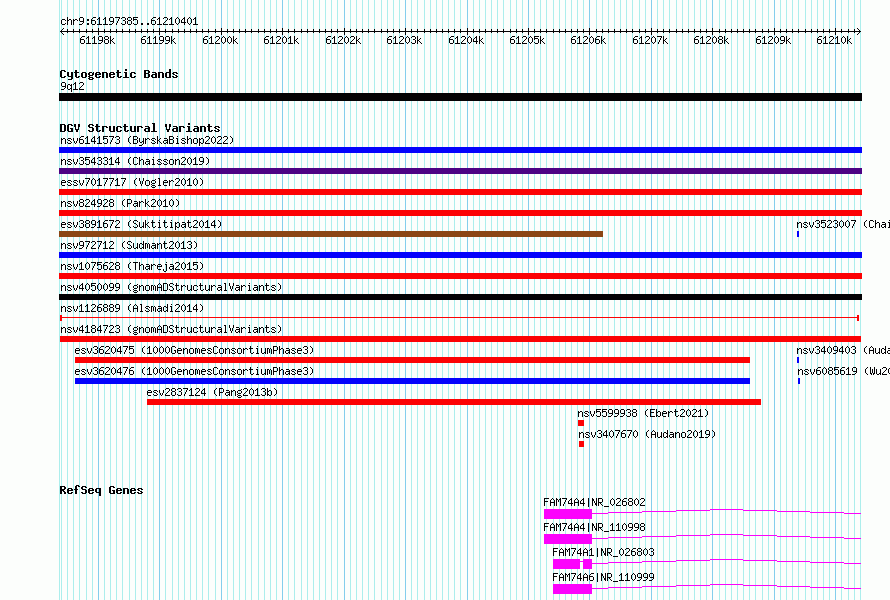
Task: Click the small nsv5599938 (Ebert2021) red marker
Action: (581, 423)
